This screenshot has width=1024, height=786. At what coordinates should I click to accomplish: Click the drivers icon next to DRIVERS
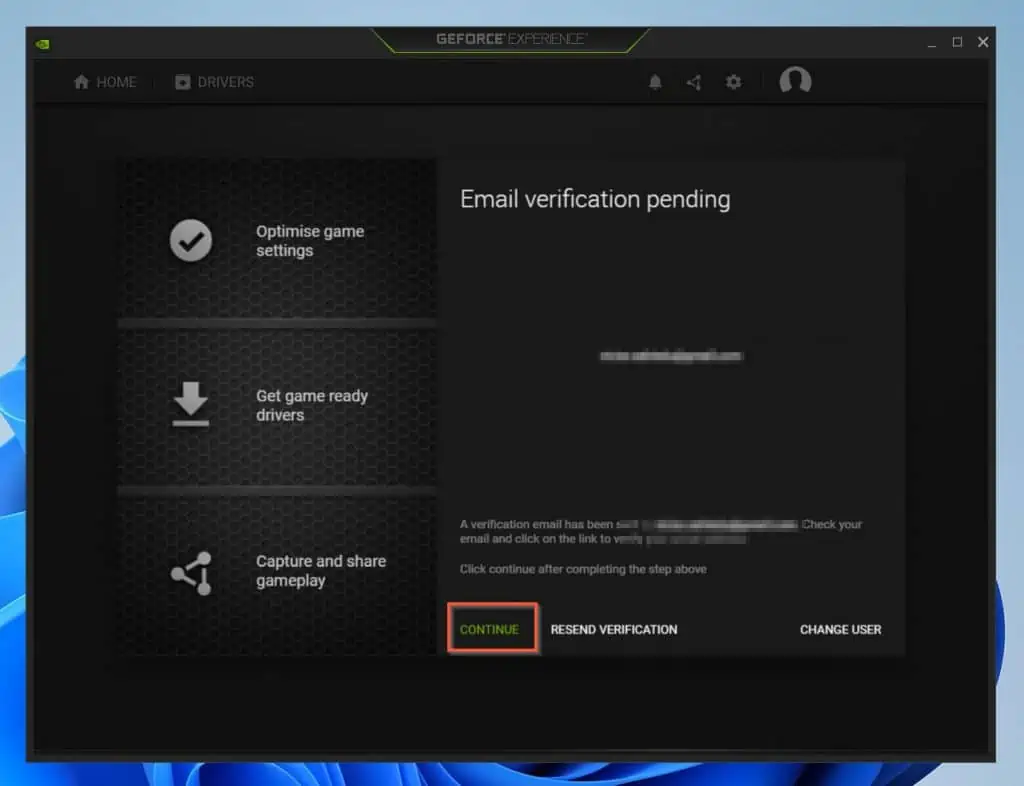[x=181, y=82]
